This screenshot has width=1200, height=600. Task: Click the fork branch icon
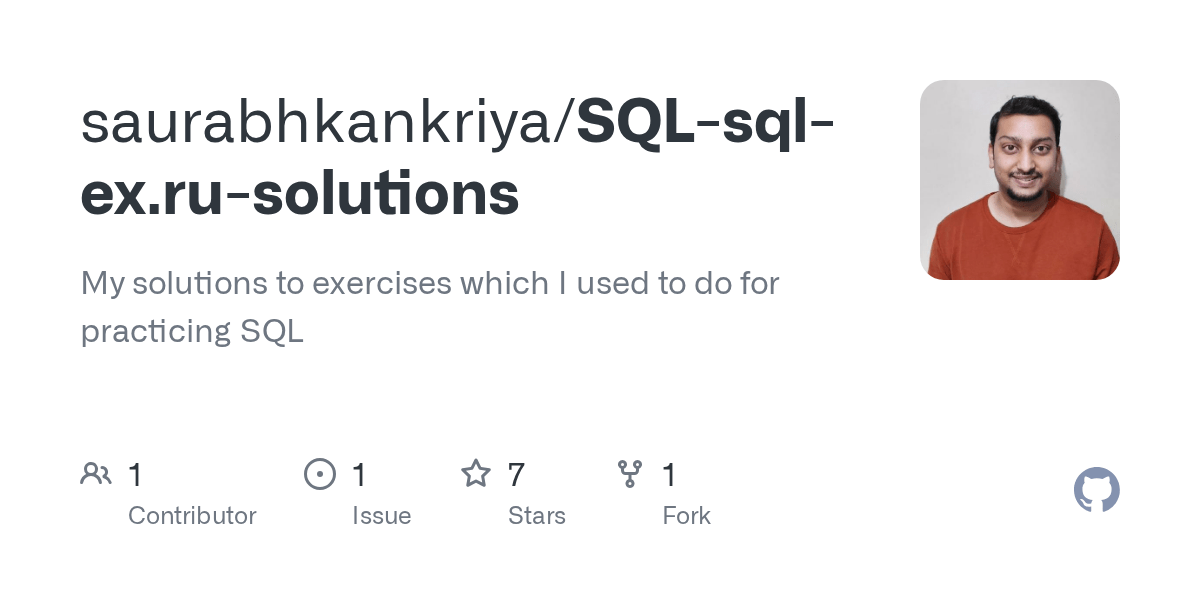coord(630,474)
